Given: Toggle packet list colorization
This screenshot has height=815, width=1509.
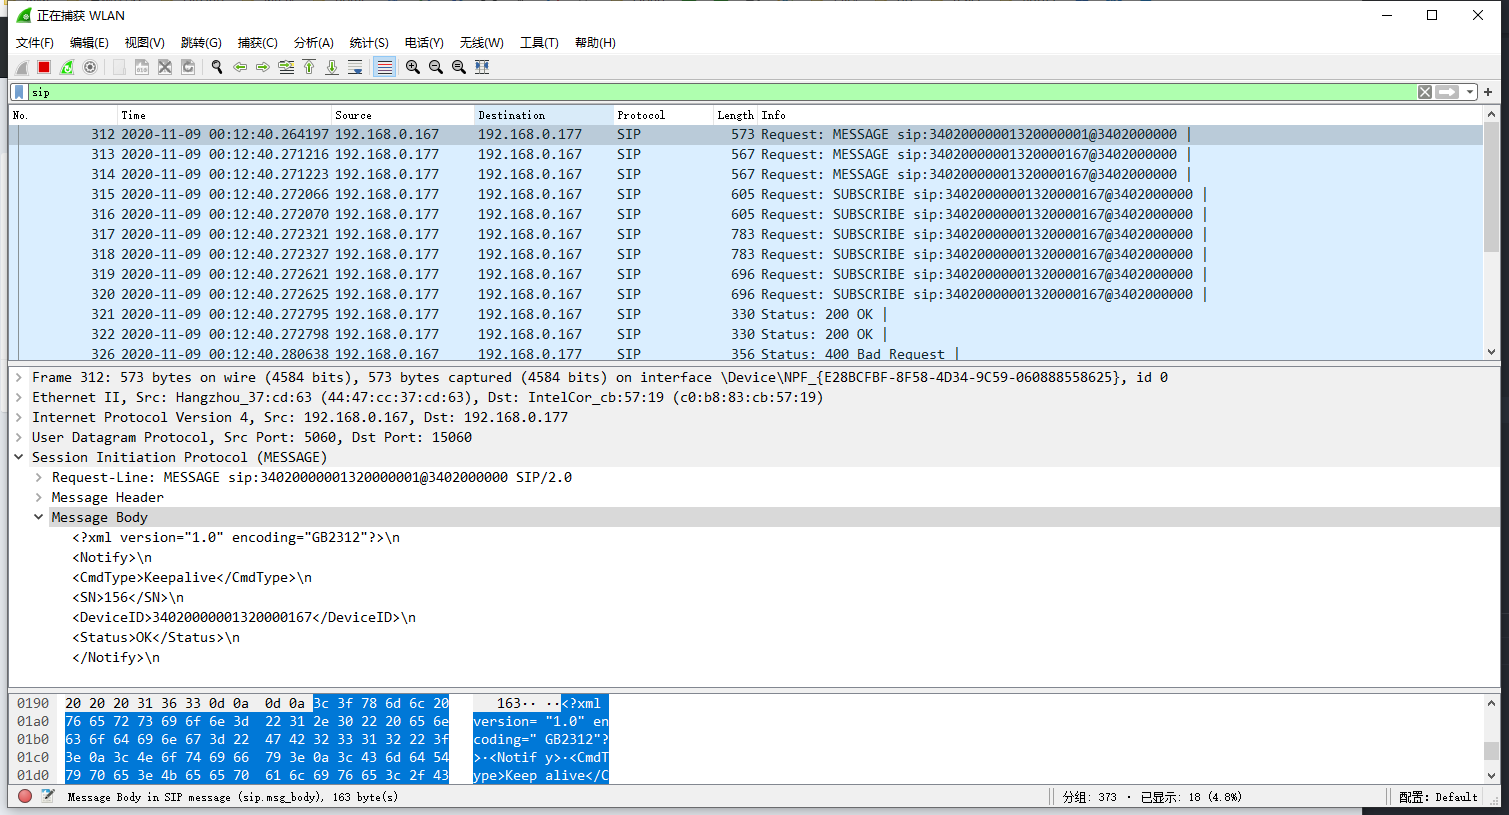Looking at the screenshot, I should pyautogui.click(x=384, y=67).
